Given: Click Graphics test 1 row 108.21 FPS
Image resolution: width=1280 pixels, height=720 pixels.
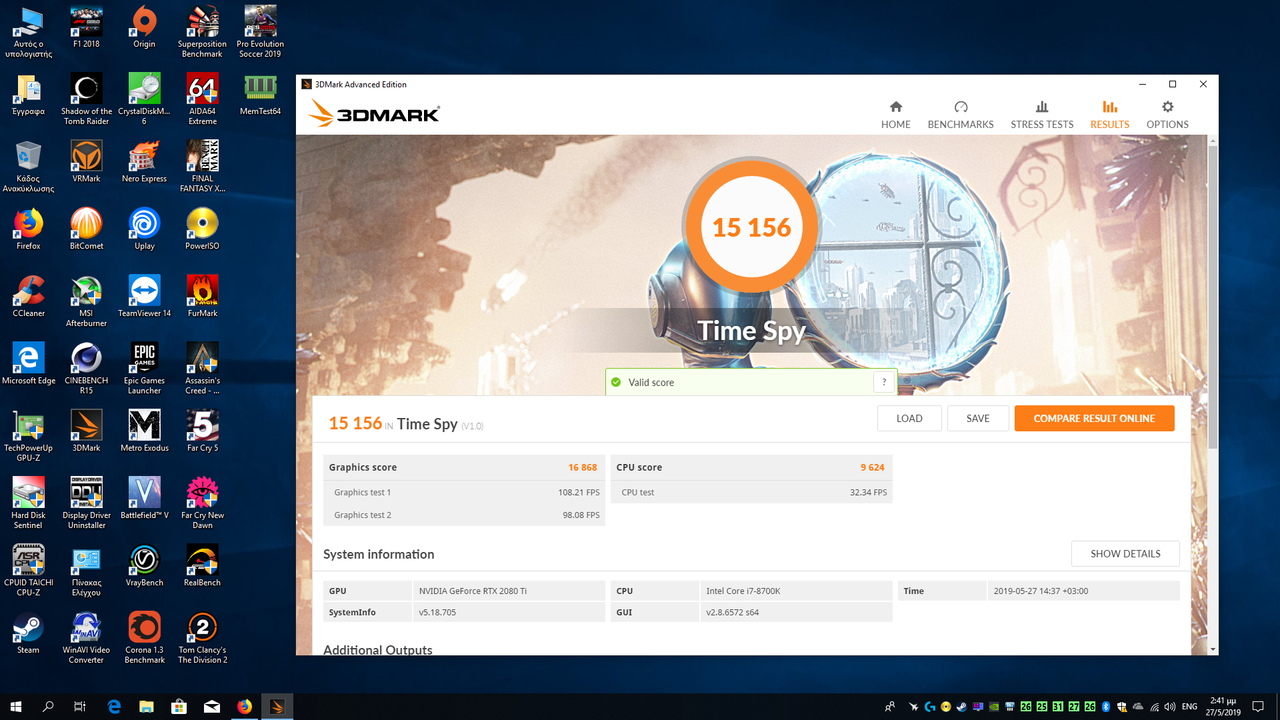Looking at the screenshot, I should tap(464, 492).
